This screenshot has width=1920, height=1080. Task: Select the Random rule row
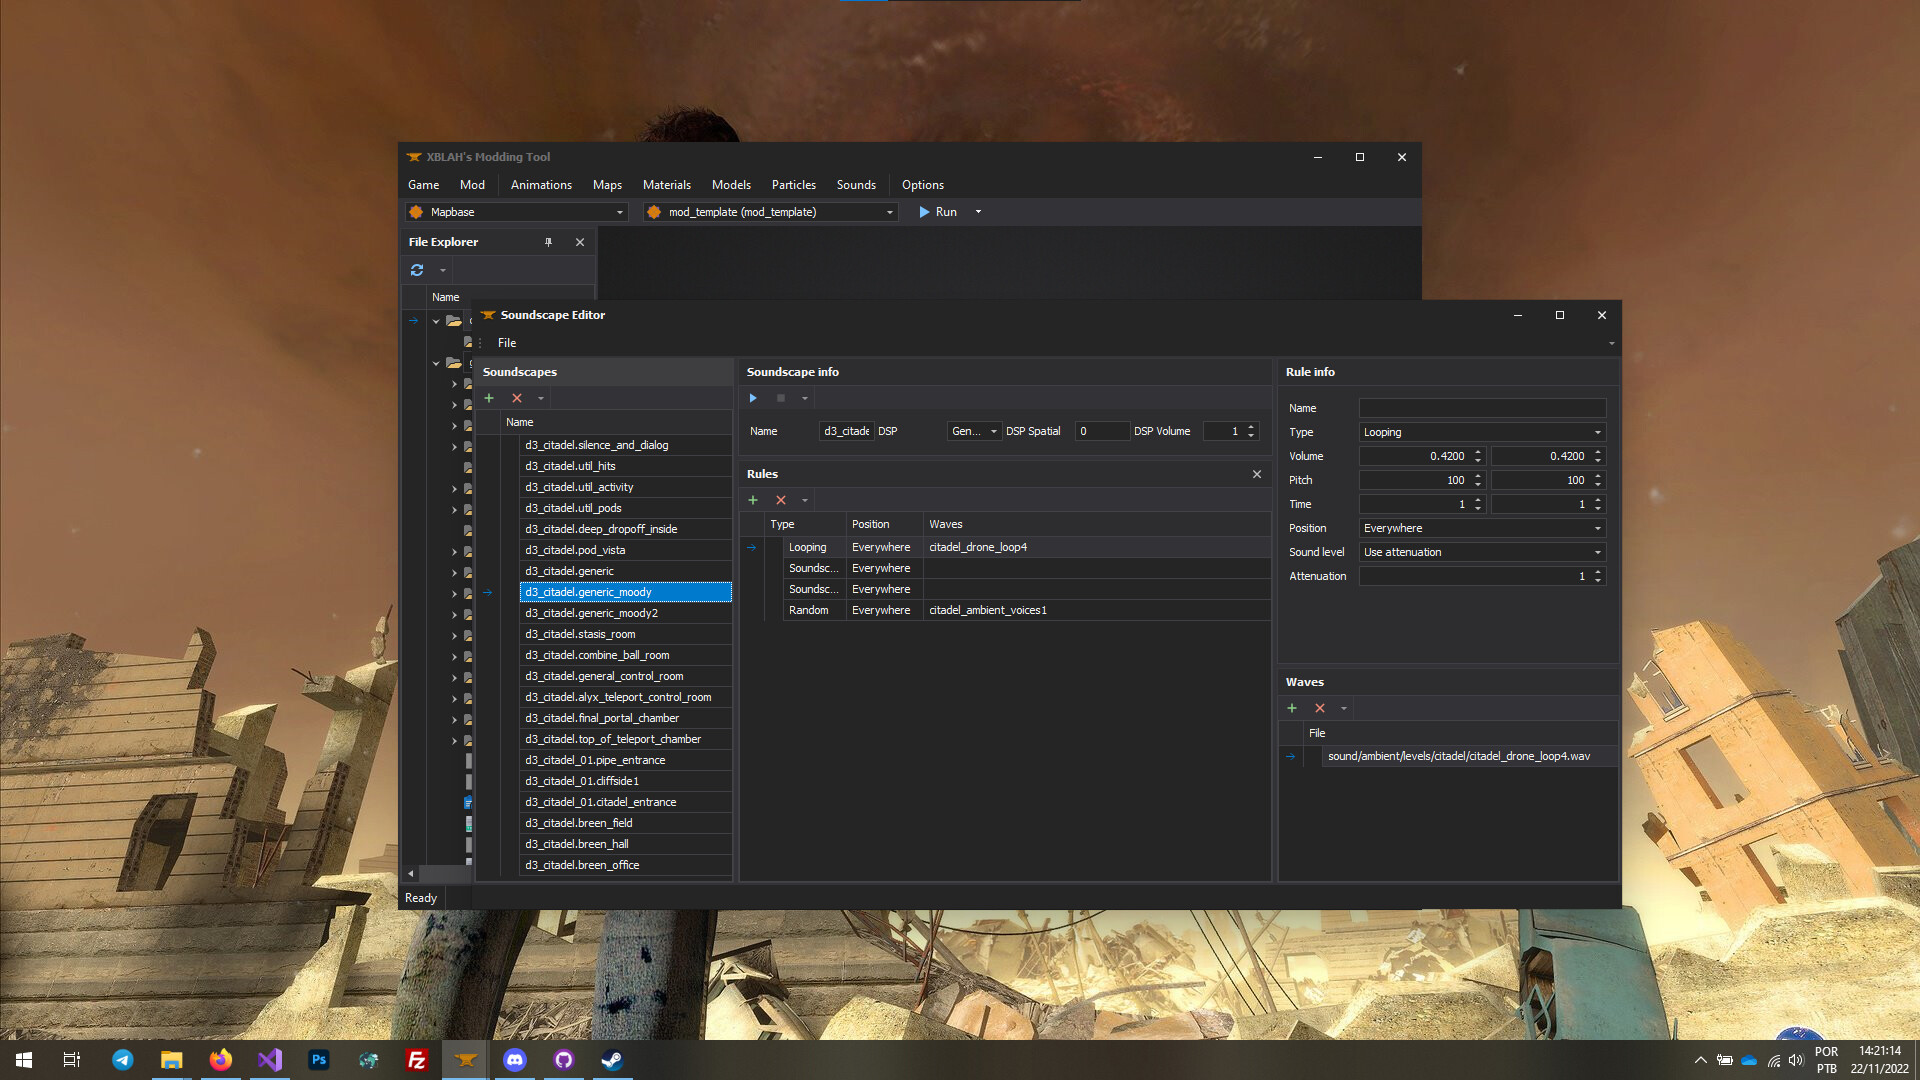pos(808,609)
